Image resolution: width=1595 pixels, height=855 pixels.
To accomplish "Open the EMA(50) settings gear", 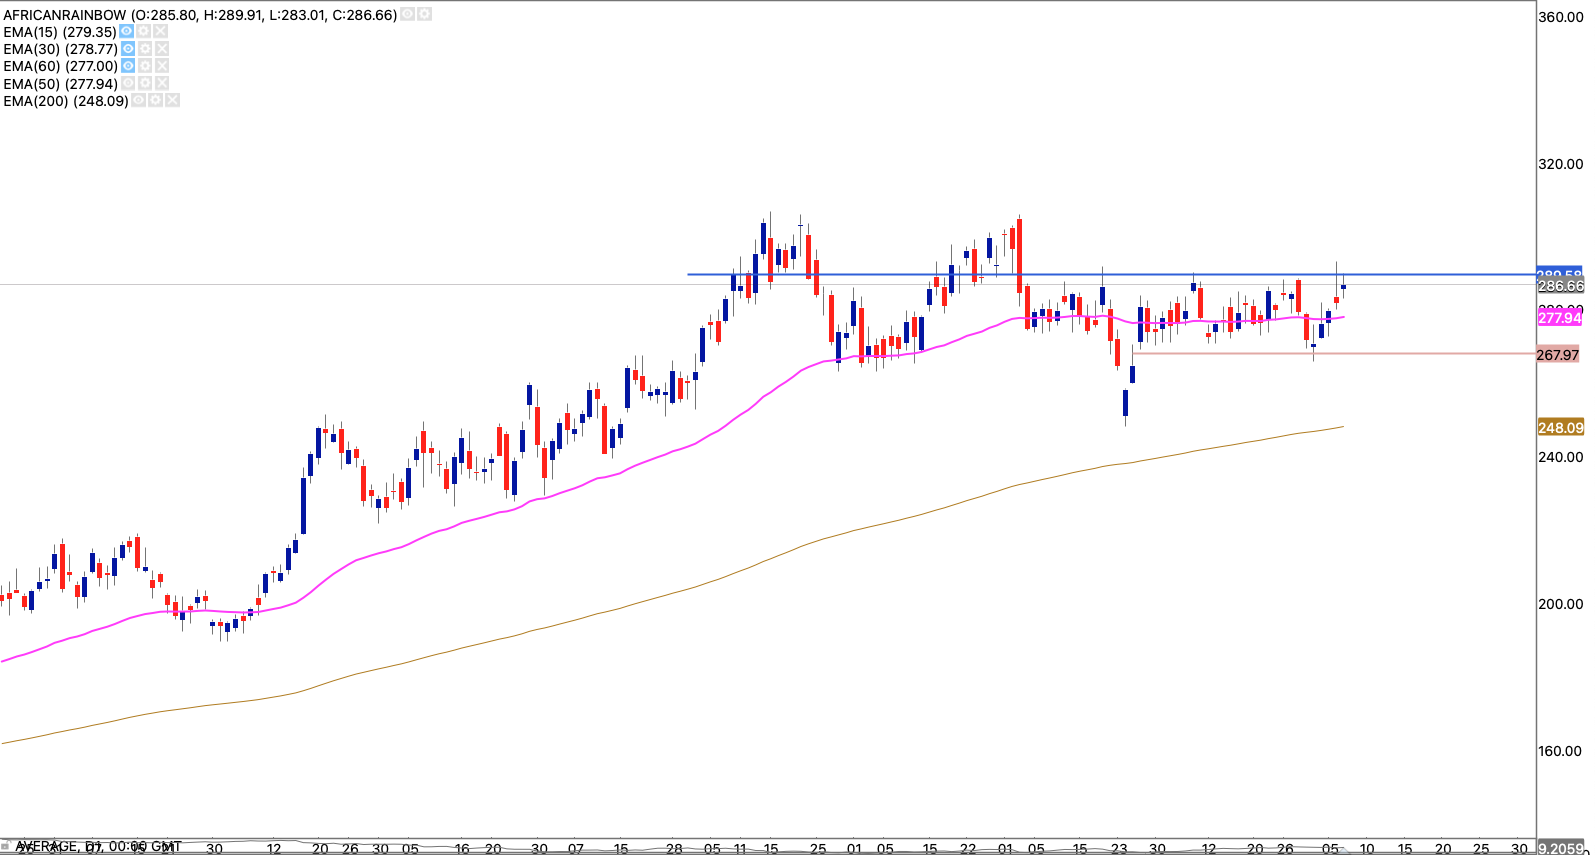I will tap(146, 84).
